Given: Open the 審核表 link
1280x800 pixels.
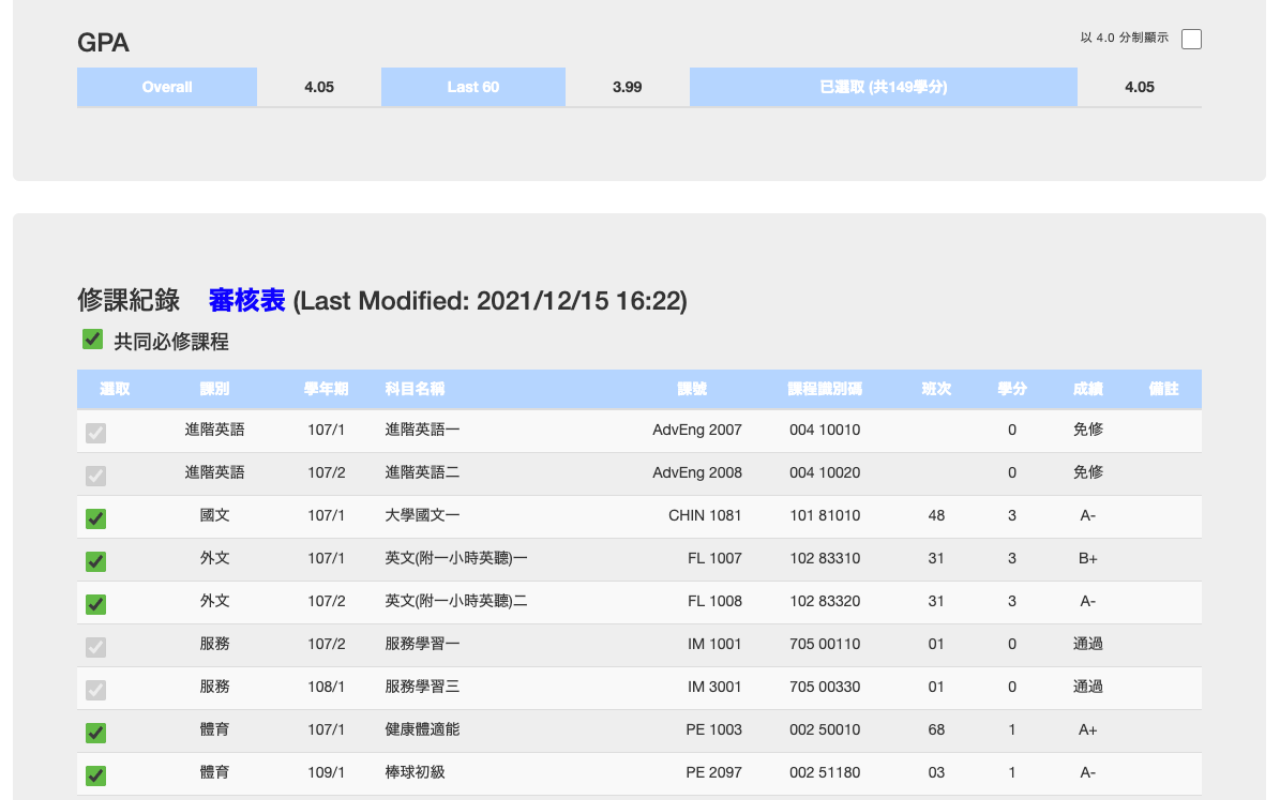Looking at the screenshot, I should click(x=247, y=300).
